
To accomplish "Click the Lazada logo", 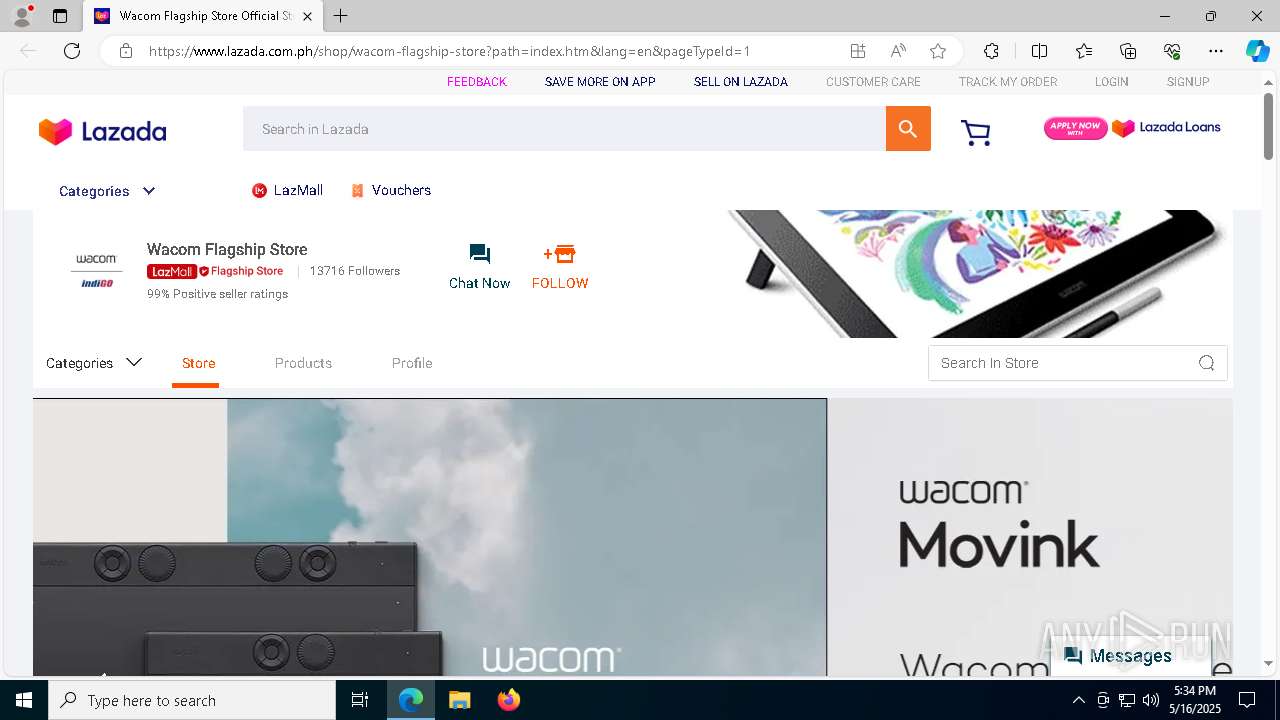I will point(102,131).
